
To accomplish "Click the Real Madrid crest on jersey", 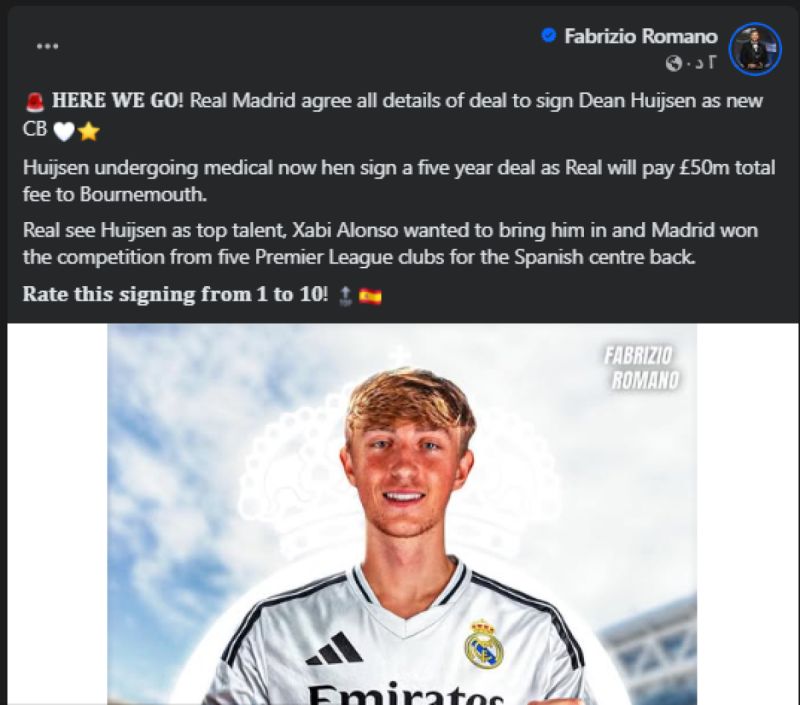I will 483,644.
